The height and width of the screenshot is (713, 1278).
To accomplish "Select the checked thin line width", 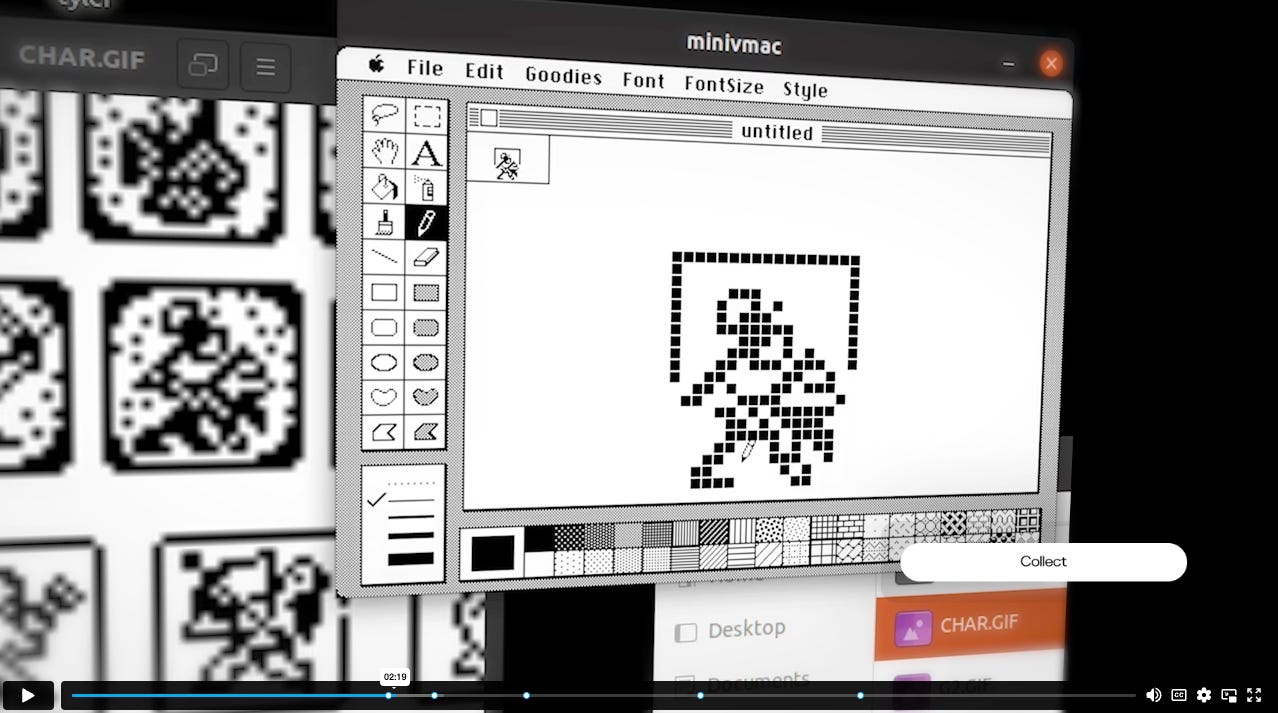I will click(x=411, y=500).
